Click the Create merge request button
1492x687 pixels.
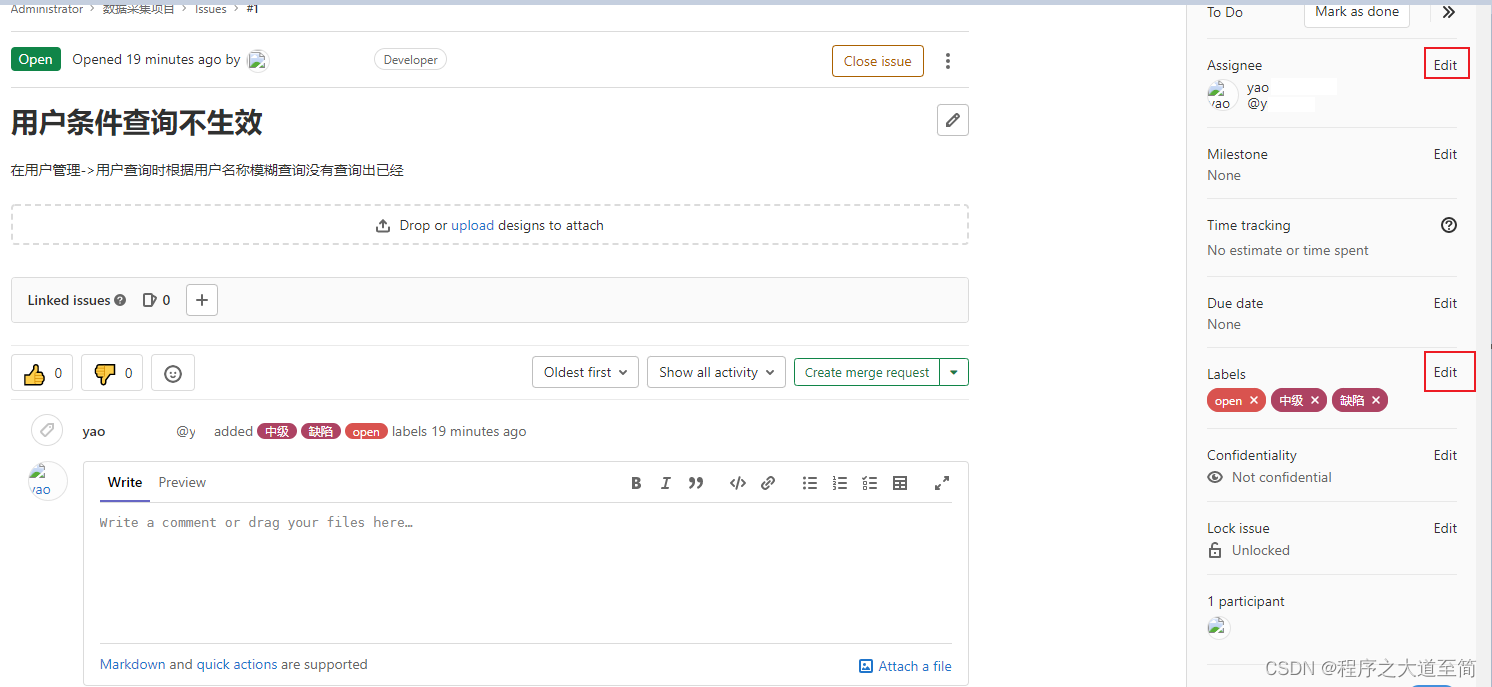coord(867,372)
